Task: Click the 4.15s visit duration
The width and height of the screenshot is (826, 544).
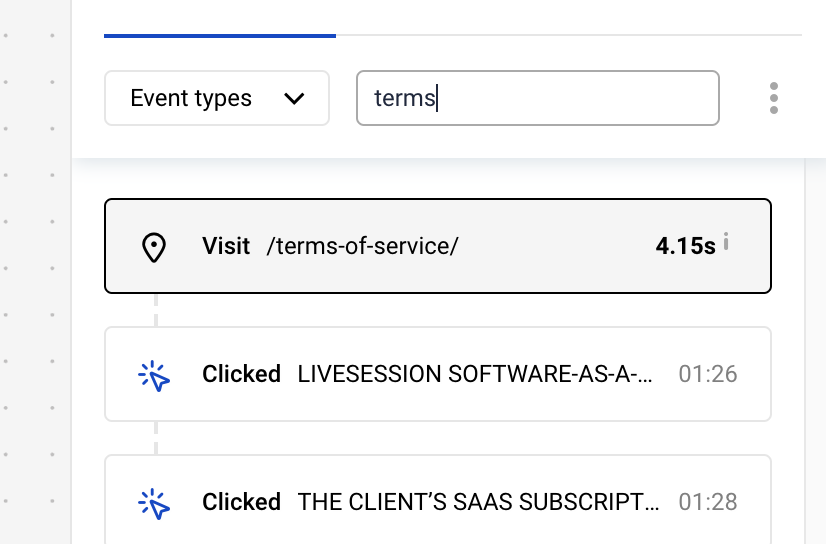Action: 685,247
